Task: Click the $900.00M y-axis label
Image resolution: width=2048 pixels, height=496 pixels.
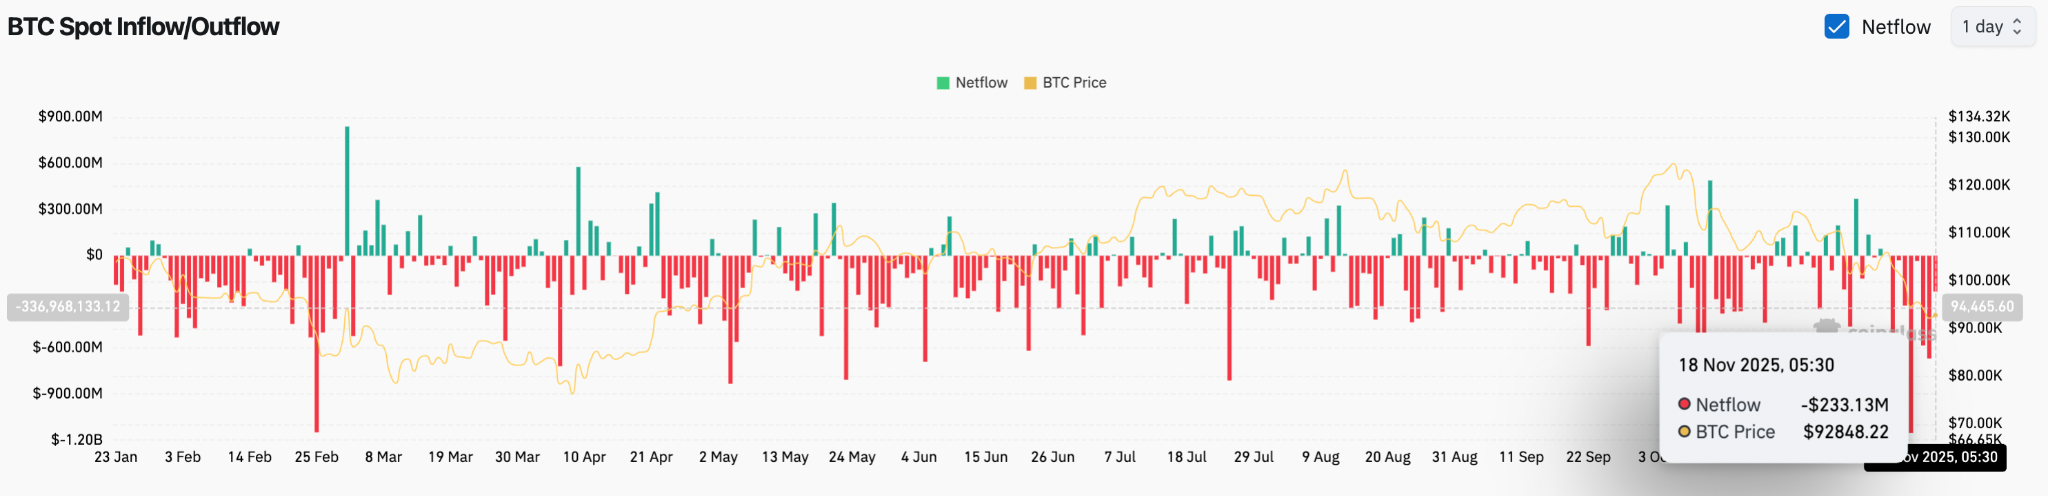Action: (x=70, y=117)
